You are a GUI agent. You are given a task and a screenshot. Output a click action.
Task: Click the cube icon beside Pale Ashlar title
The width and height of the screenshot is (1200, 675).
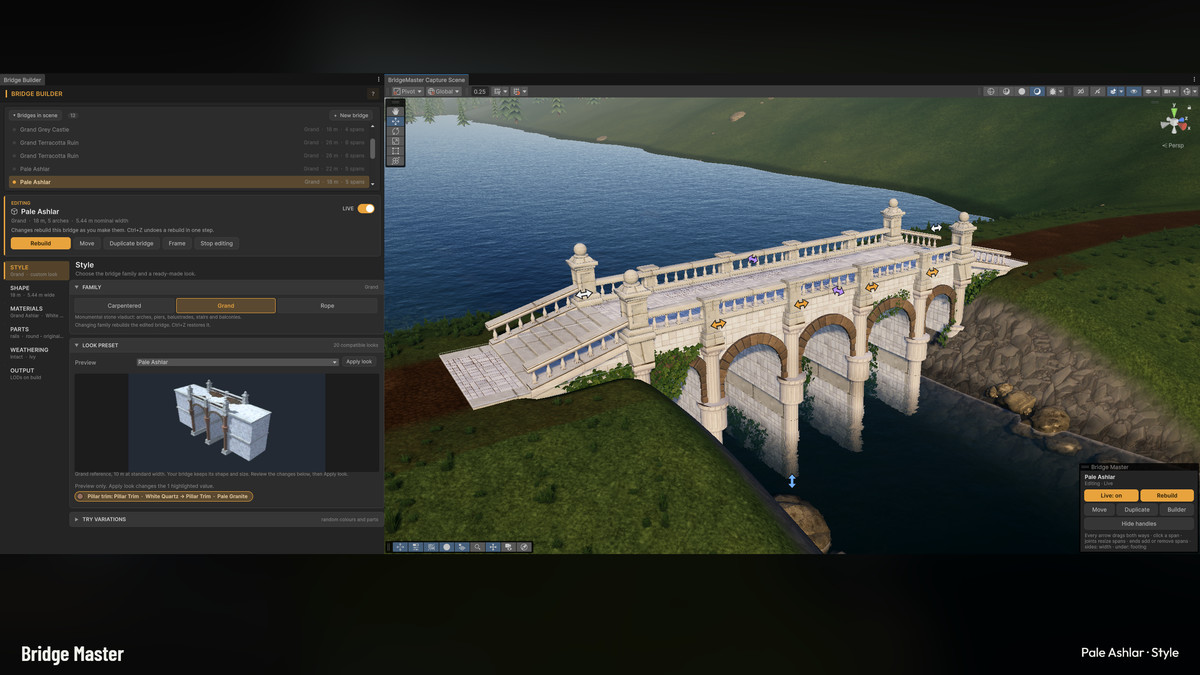coord(14,212)
